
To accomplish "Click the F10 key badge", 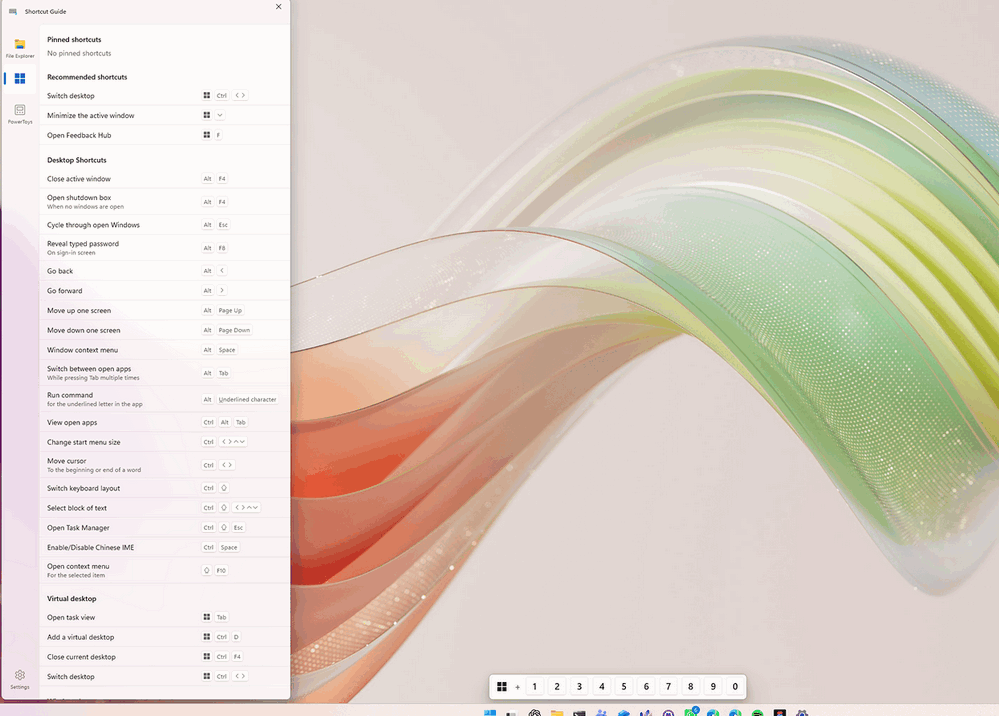I will (x=221, y=570).
